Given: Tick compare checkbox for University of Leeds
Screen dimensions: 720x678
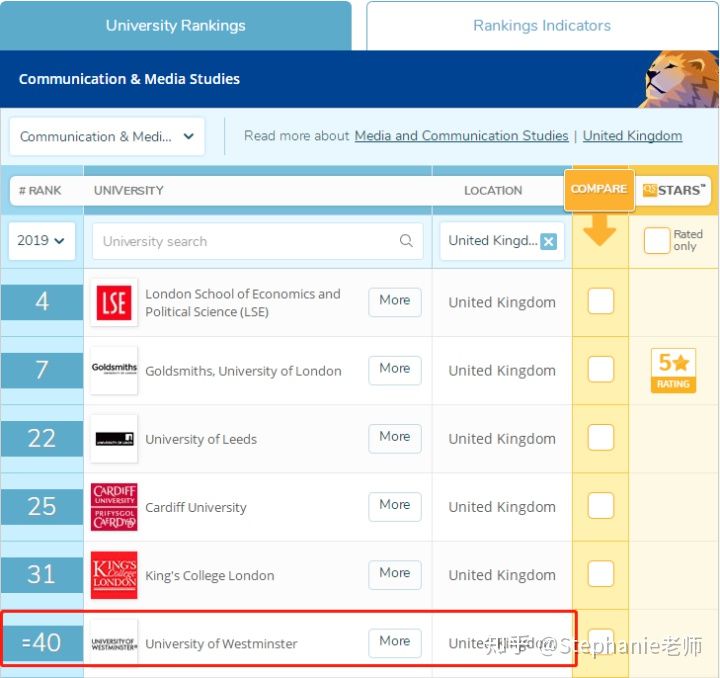Looking at the screenshot, I should click(601, 437).
